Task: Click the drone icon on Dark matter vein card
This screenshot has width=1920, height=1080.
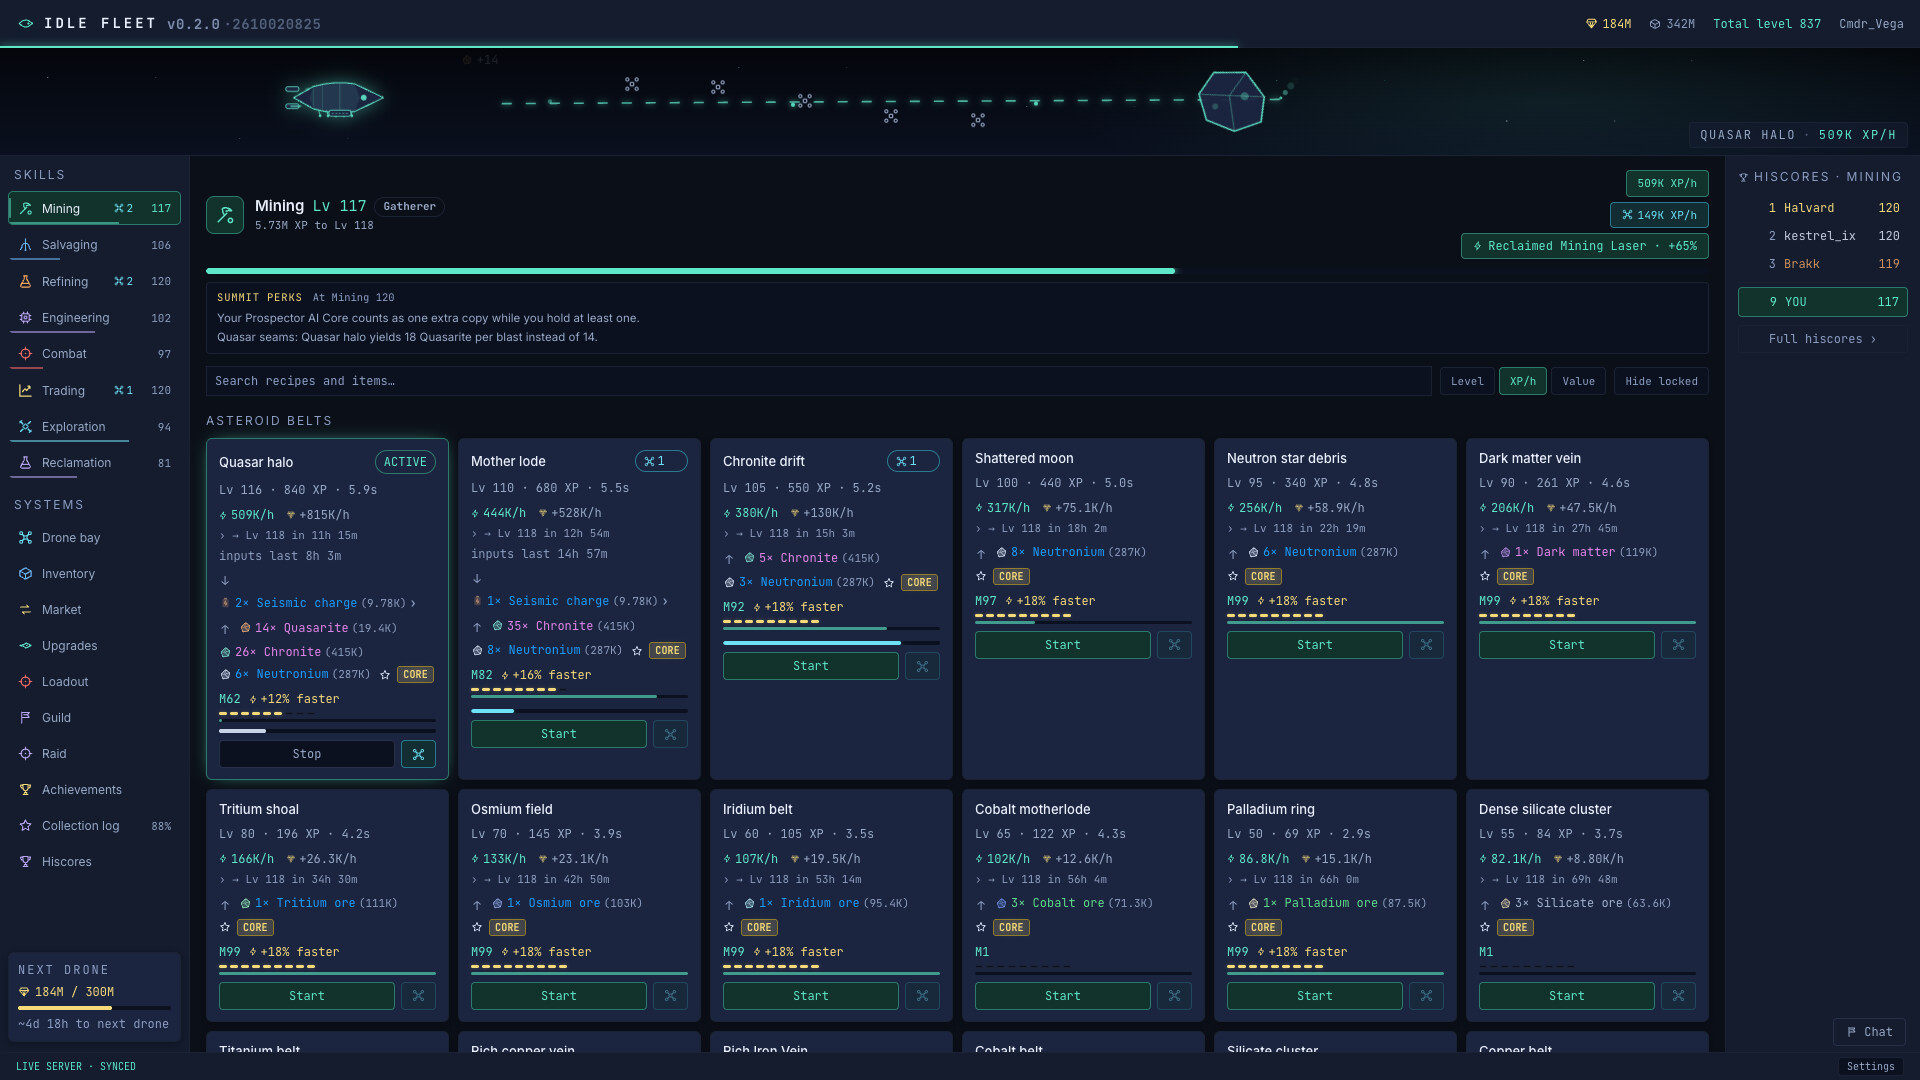Action: click(x=1678, y=645)
